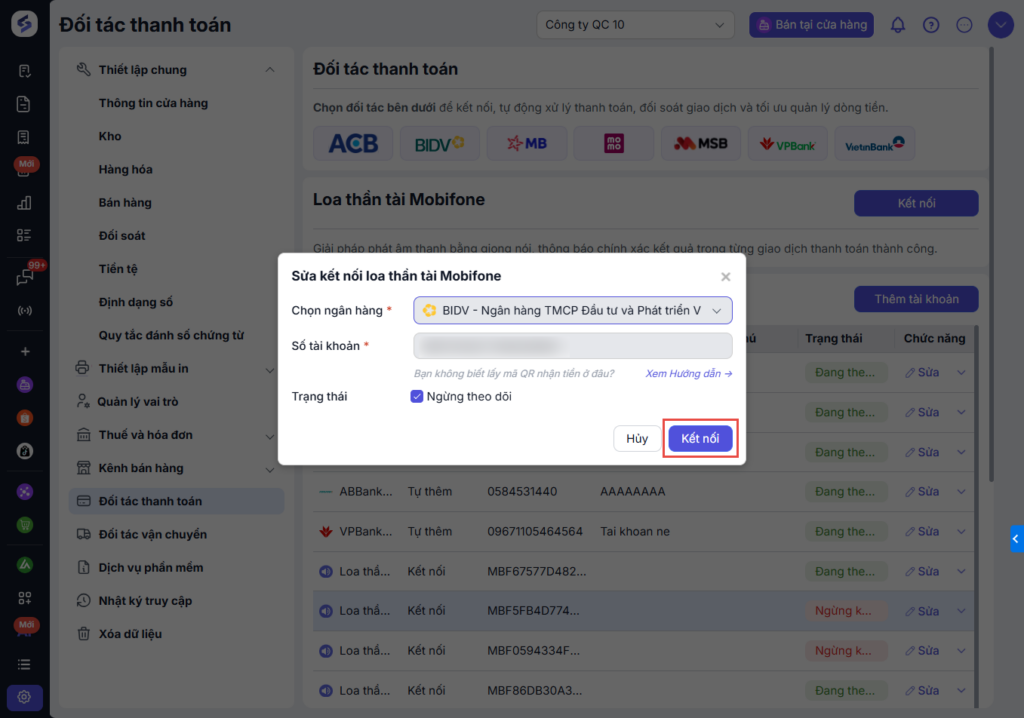This screenshot has width=1024, height=718.
Task: Click the settings gear in left sidebar
Action: (x=25, y=697)
